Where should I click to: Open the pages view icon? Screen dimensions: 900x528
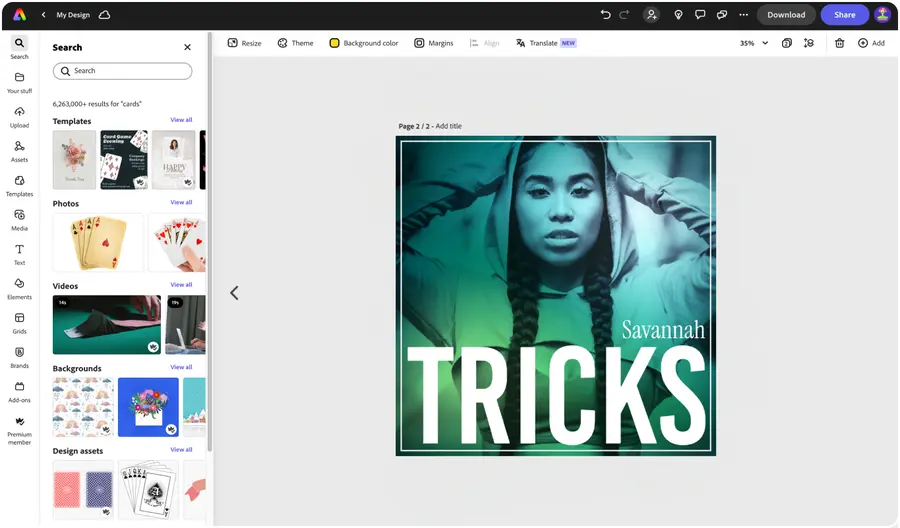787,43
